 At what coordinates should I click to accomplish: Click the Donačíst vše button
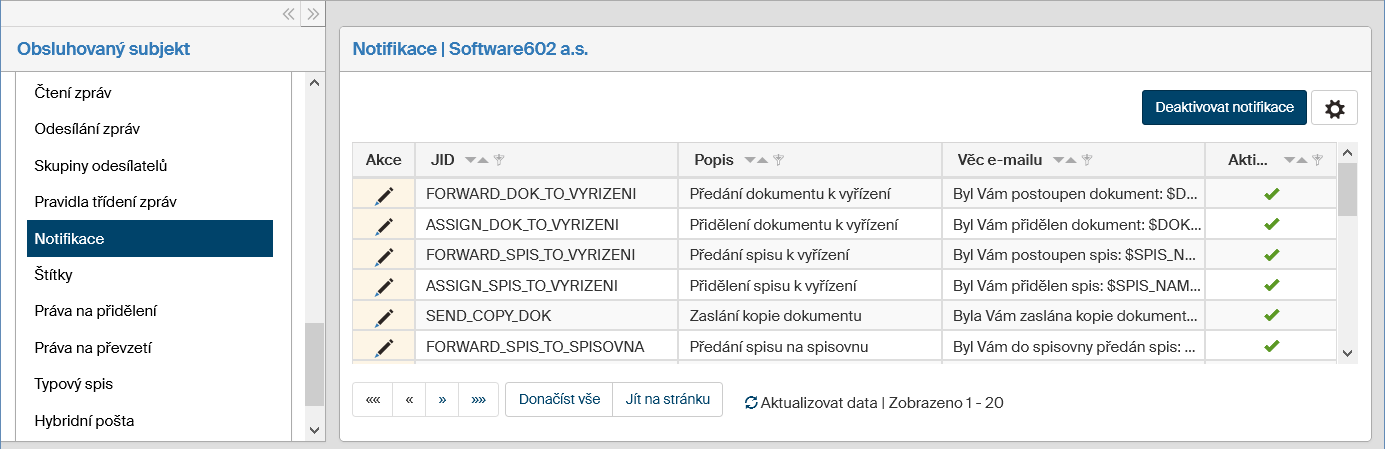[559, 399]
